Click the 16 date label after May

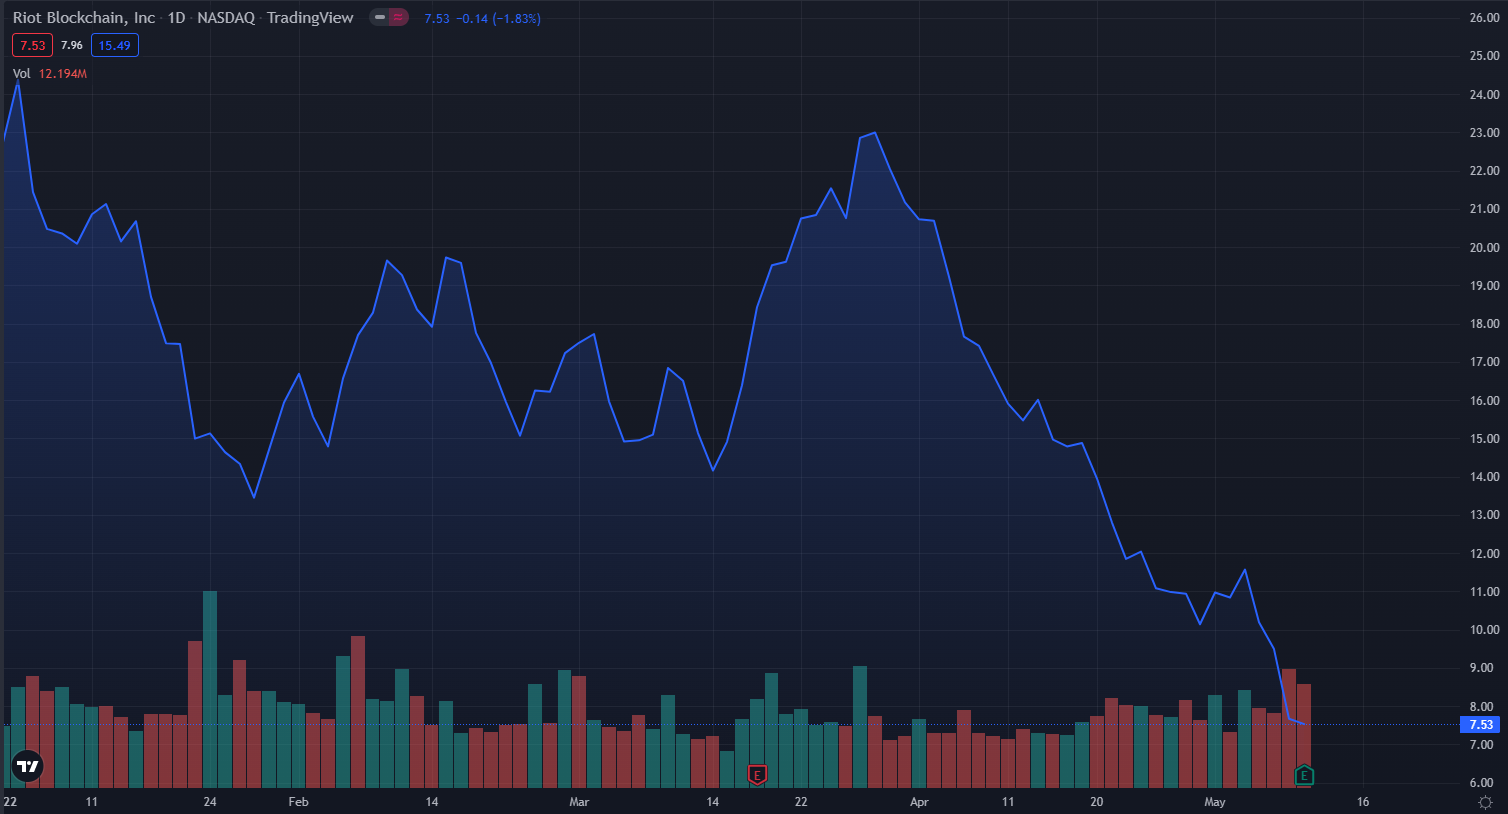click(1363, 802)
